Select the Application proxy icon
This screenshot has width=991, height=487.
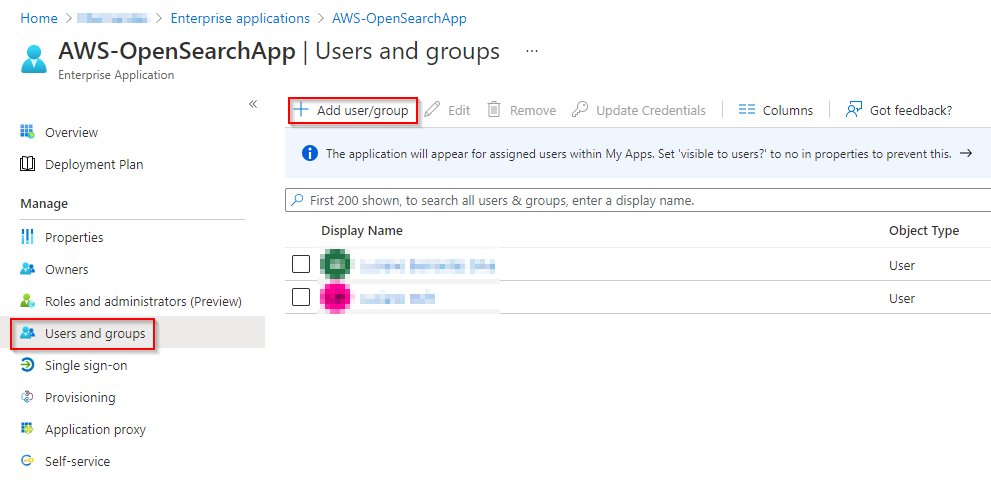[x=27, y=429]
